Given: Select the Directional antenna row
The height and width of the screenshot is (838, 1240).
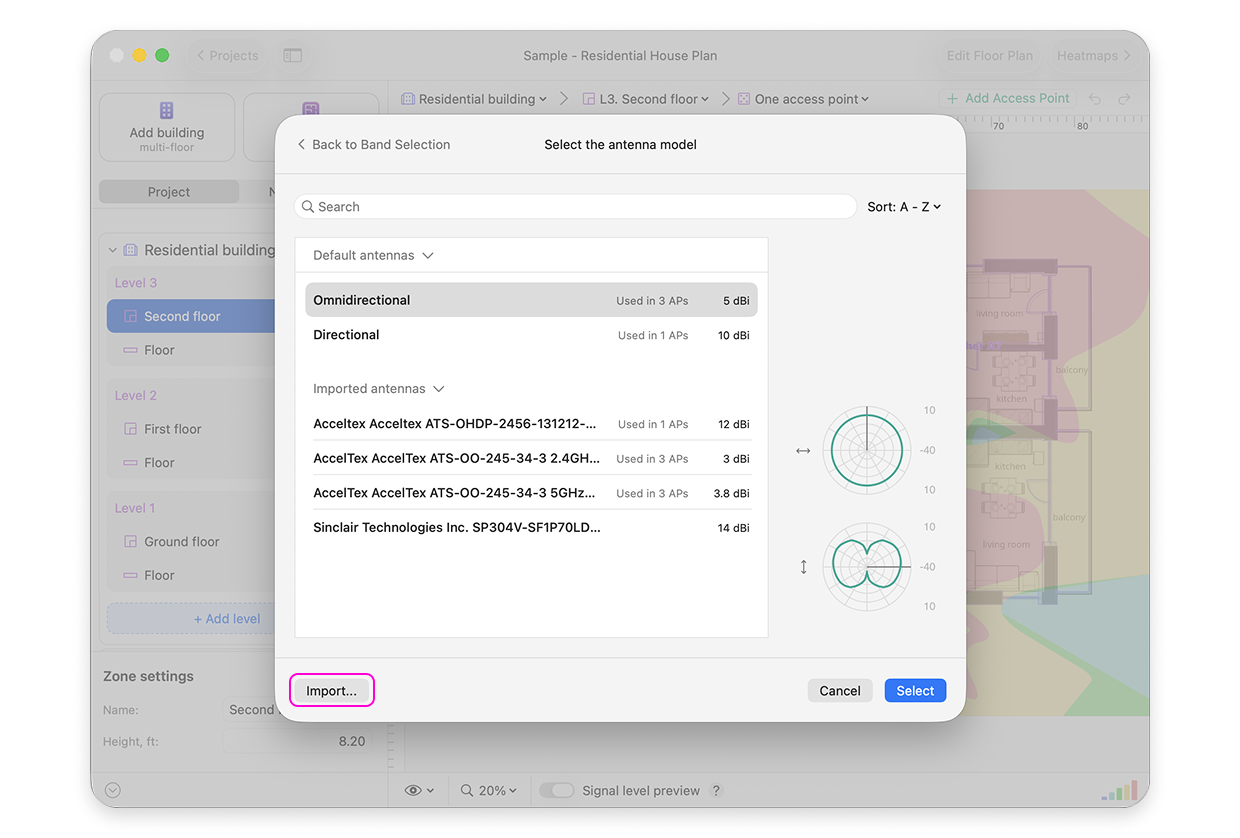Looking at the screenshot, I should [531, 335].
